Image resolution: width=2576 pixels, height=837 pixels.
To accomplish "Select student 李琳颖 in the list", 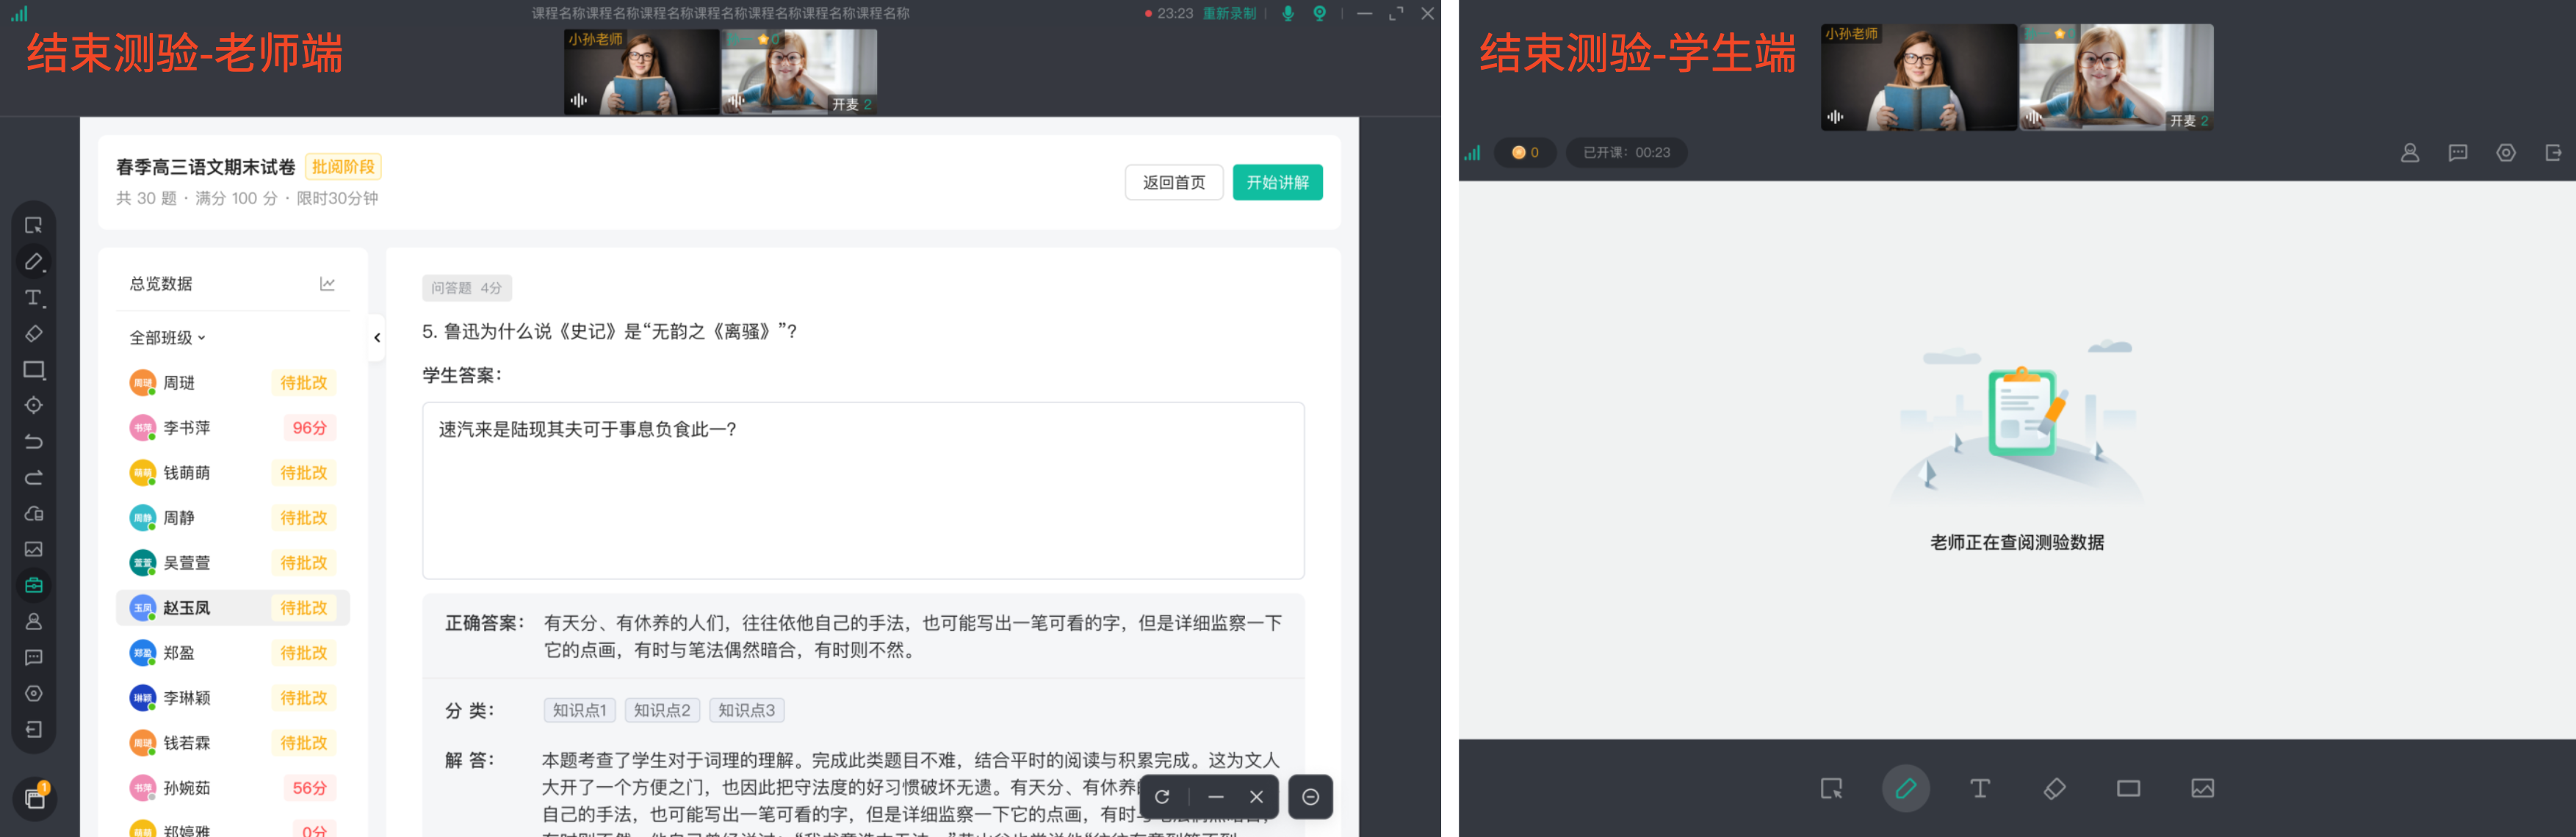I will 233,698.
